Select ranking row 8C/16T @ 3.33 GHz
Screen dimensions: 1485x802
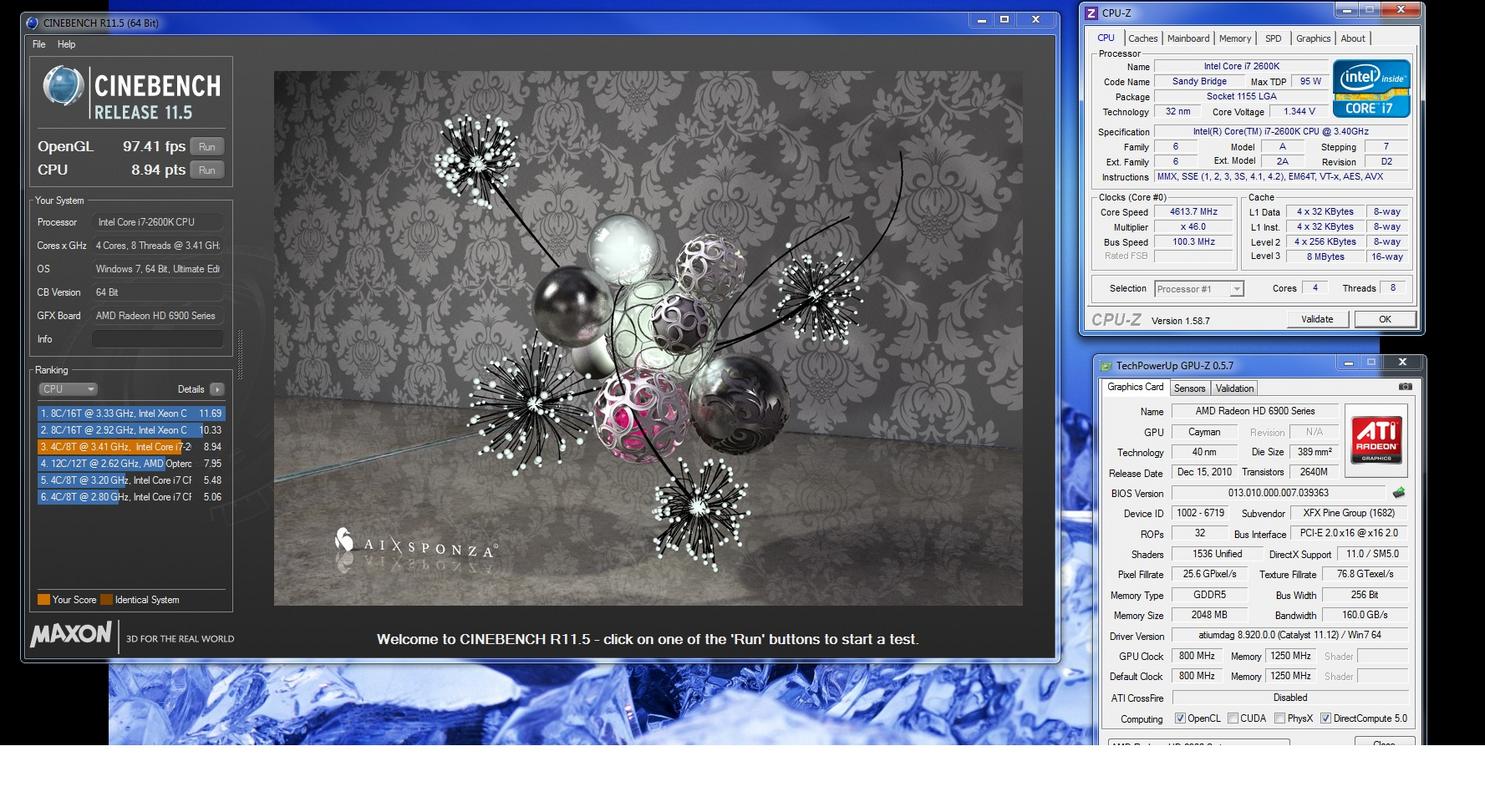point(131,413)
